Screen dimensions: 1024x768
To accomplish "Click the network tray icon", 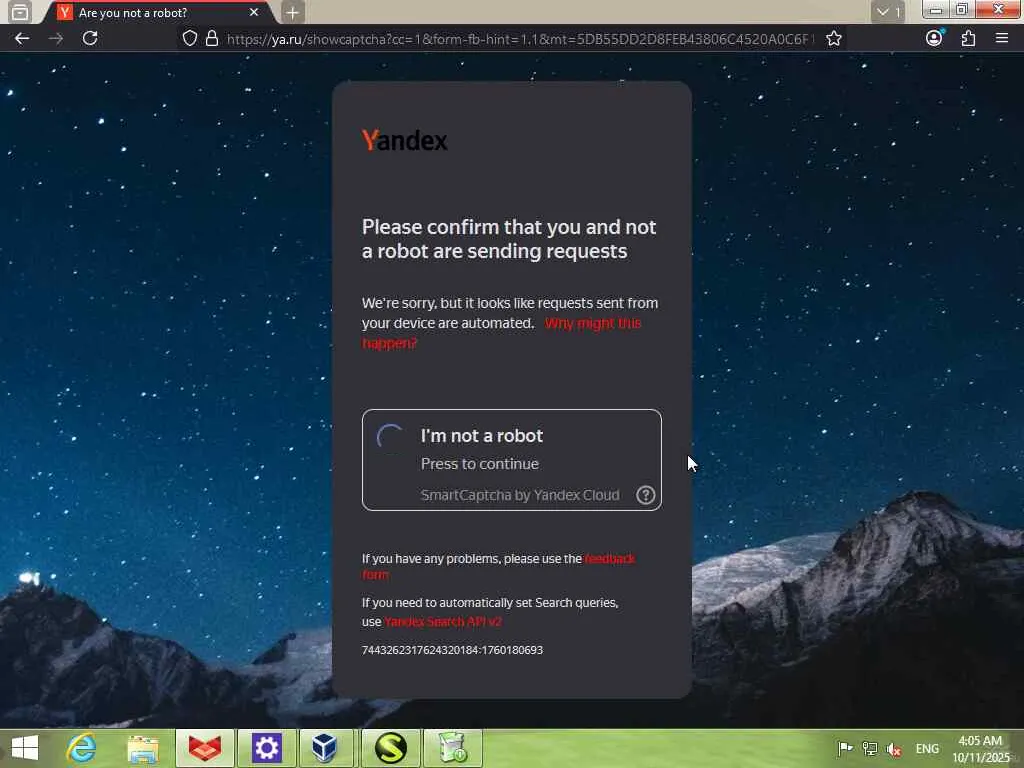I will coord(870,748).
